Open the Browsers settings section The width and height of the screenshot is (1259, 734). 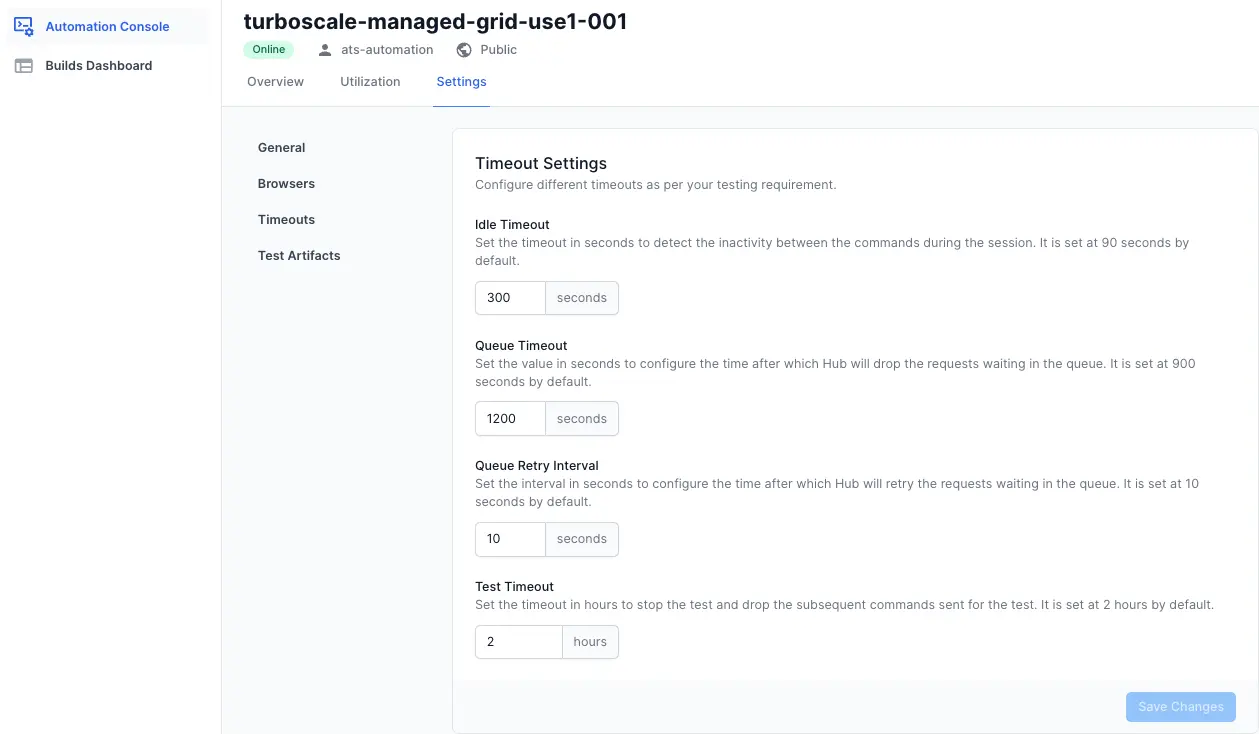pyautogui.click(x=286, y=183)
